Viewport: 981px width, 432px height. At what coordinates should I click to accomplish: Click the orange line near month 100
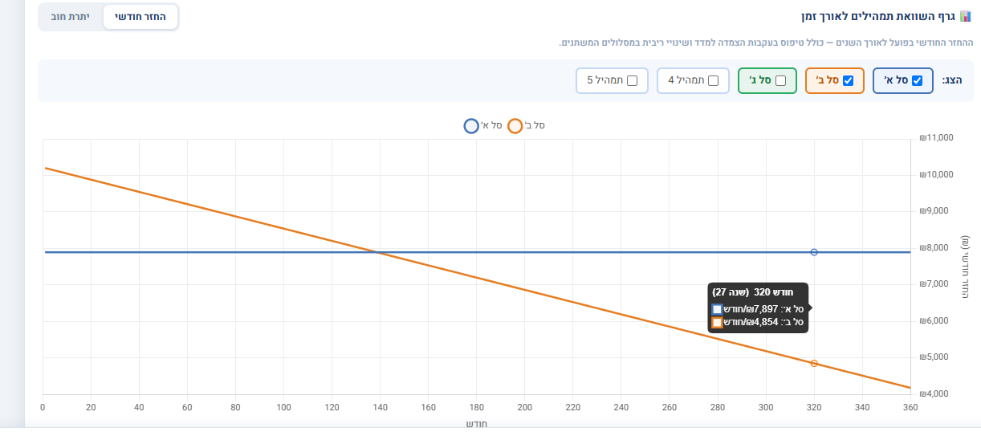pyautogui.click(x=283, y=229)
